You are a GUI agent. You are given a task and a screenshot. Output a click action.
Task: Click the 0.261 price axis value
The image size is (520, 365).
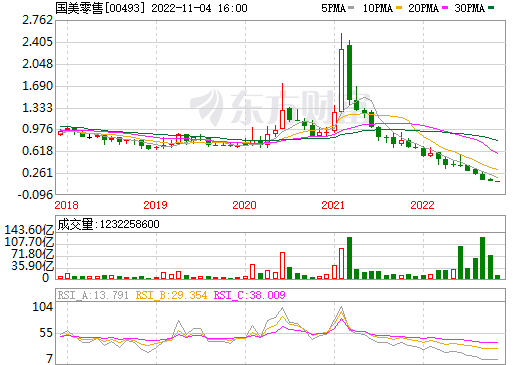point(37,173)
